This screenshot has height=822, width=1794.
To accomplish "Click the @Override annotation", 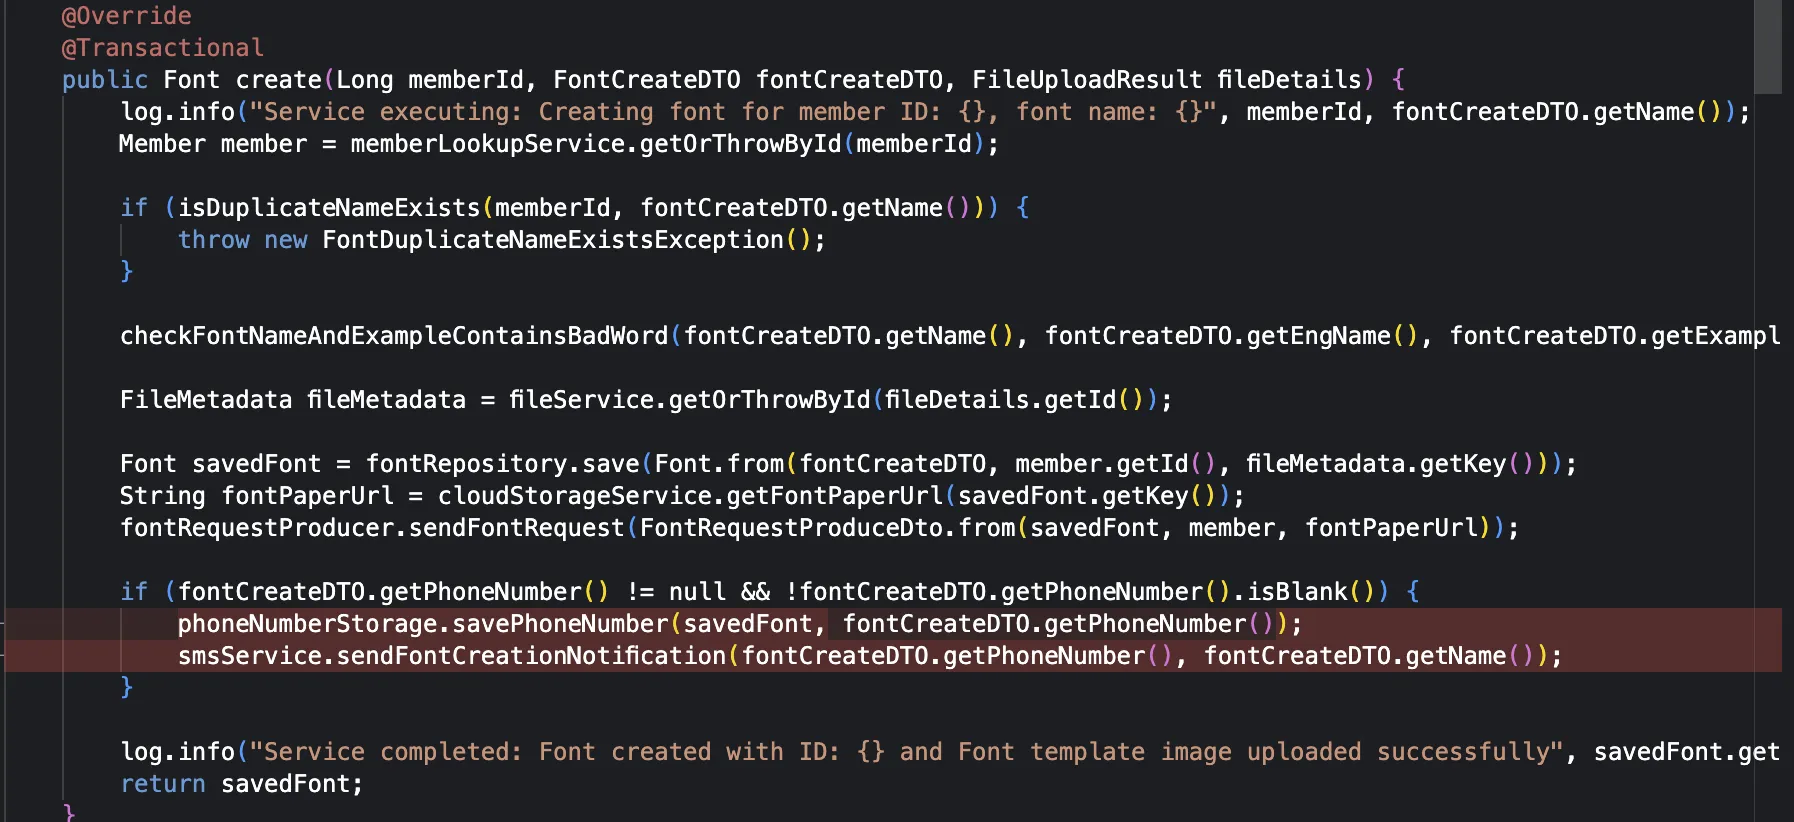I will click(x=126, y=16).
